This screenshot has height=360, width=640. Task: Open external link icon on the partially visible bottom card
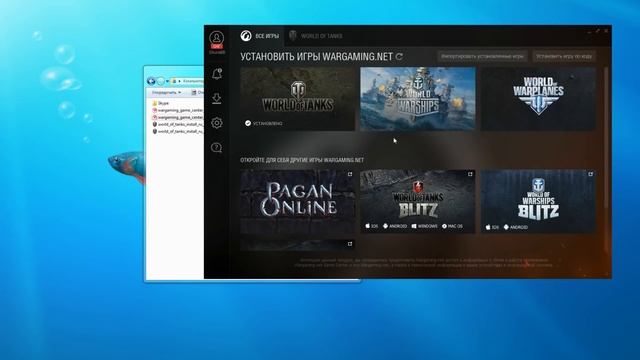pyautogui.click(x=350, y=244)
